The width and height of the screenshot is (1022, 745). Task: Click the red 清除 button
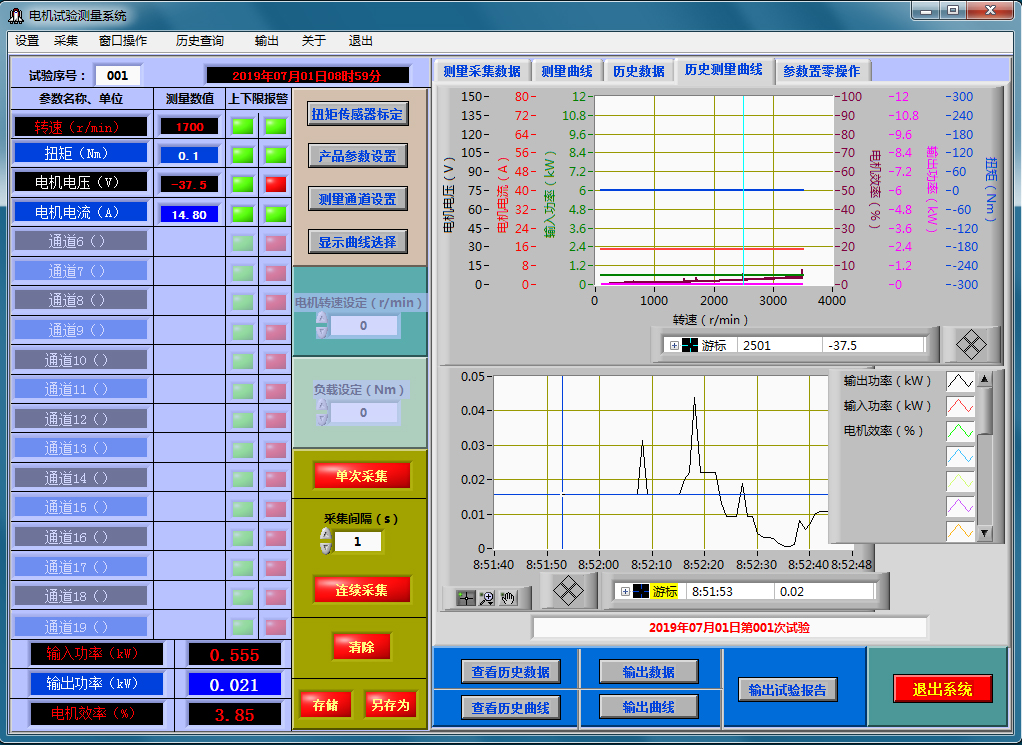[x=362, y=647]
